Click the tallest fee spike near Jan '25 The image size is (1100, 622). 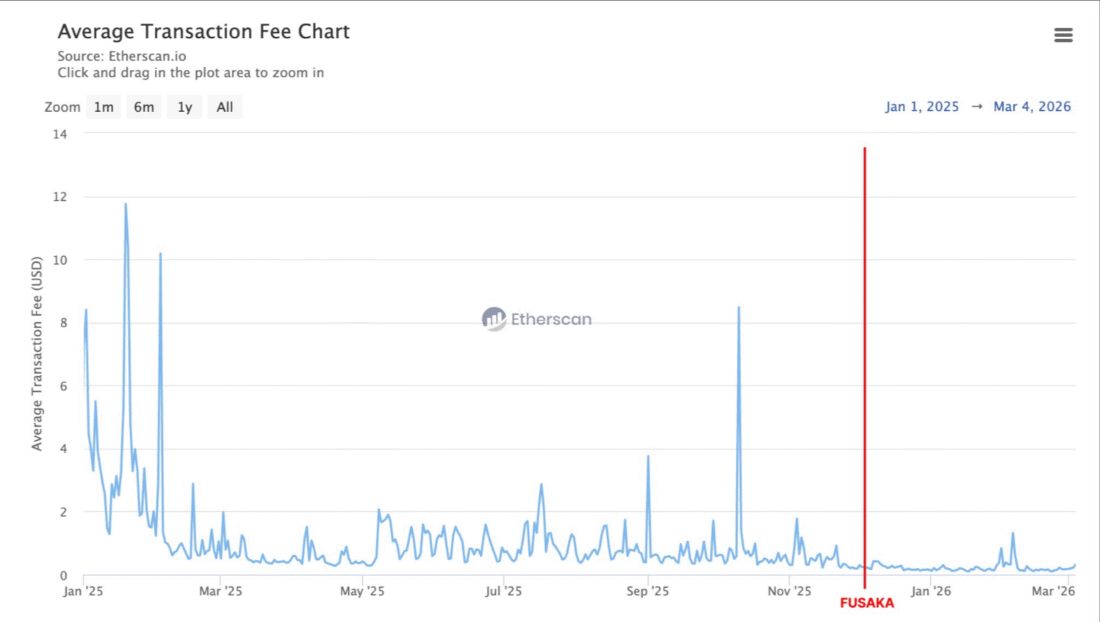[x=124, y=203]
